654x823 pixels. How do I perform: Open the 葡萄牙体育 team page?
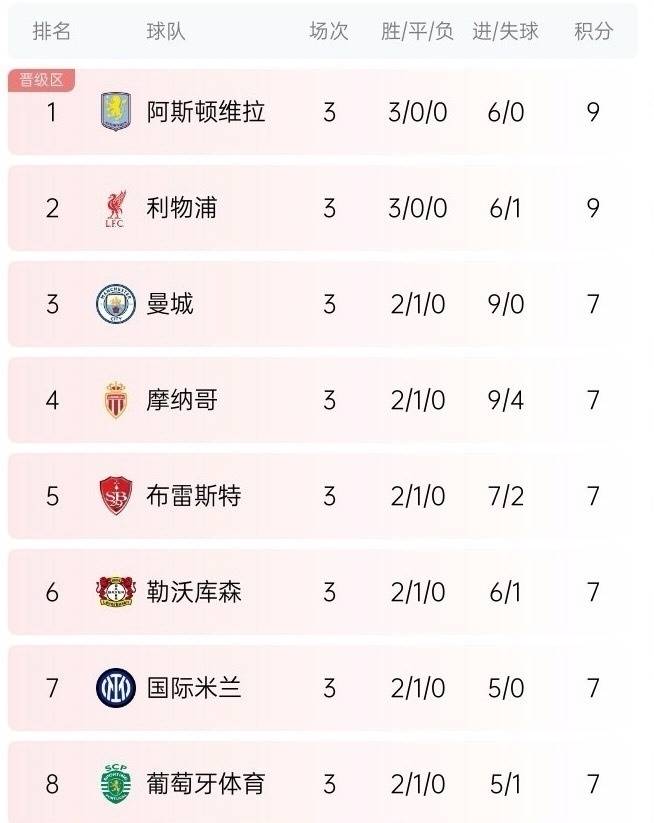(x=205, y=782)
